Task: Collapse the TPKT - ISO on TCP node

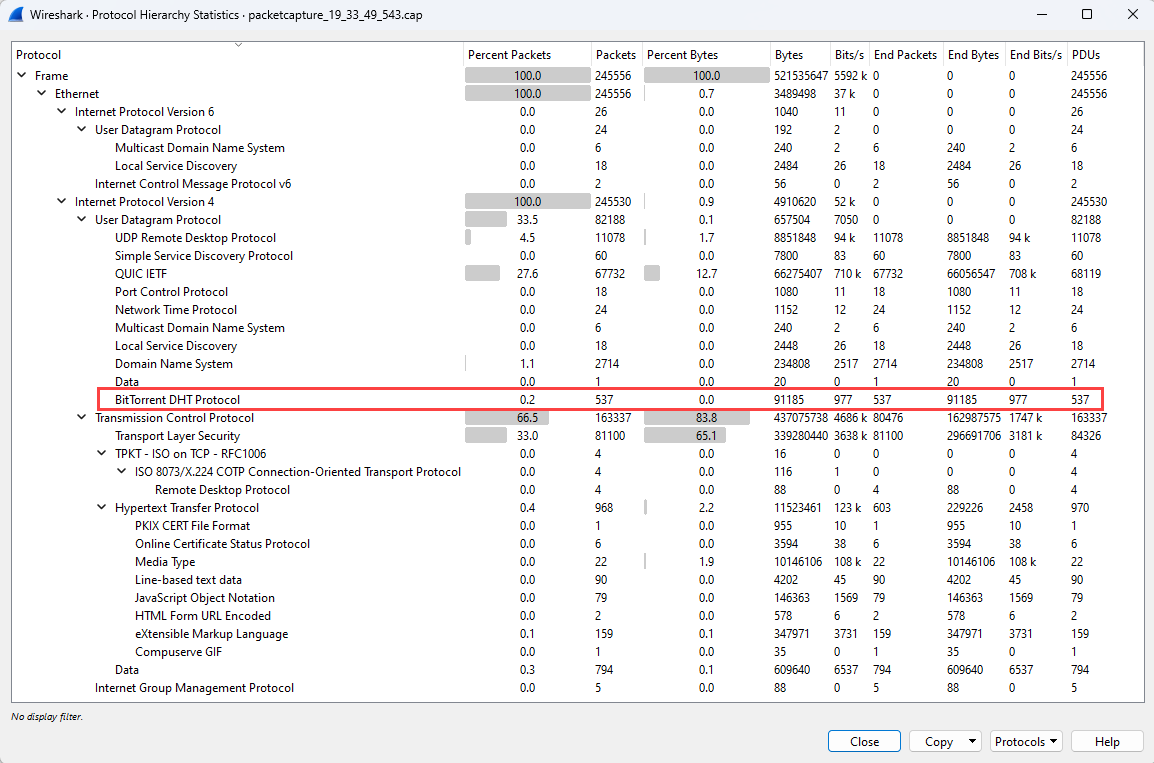Action: (x=100, y=453)
